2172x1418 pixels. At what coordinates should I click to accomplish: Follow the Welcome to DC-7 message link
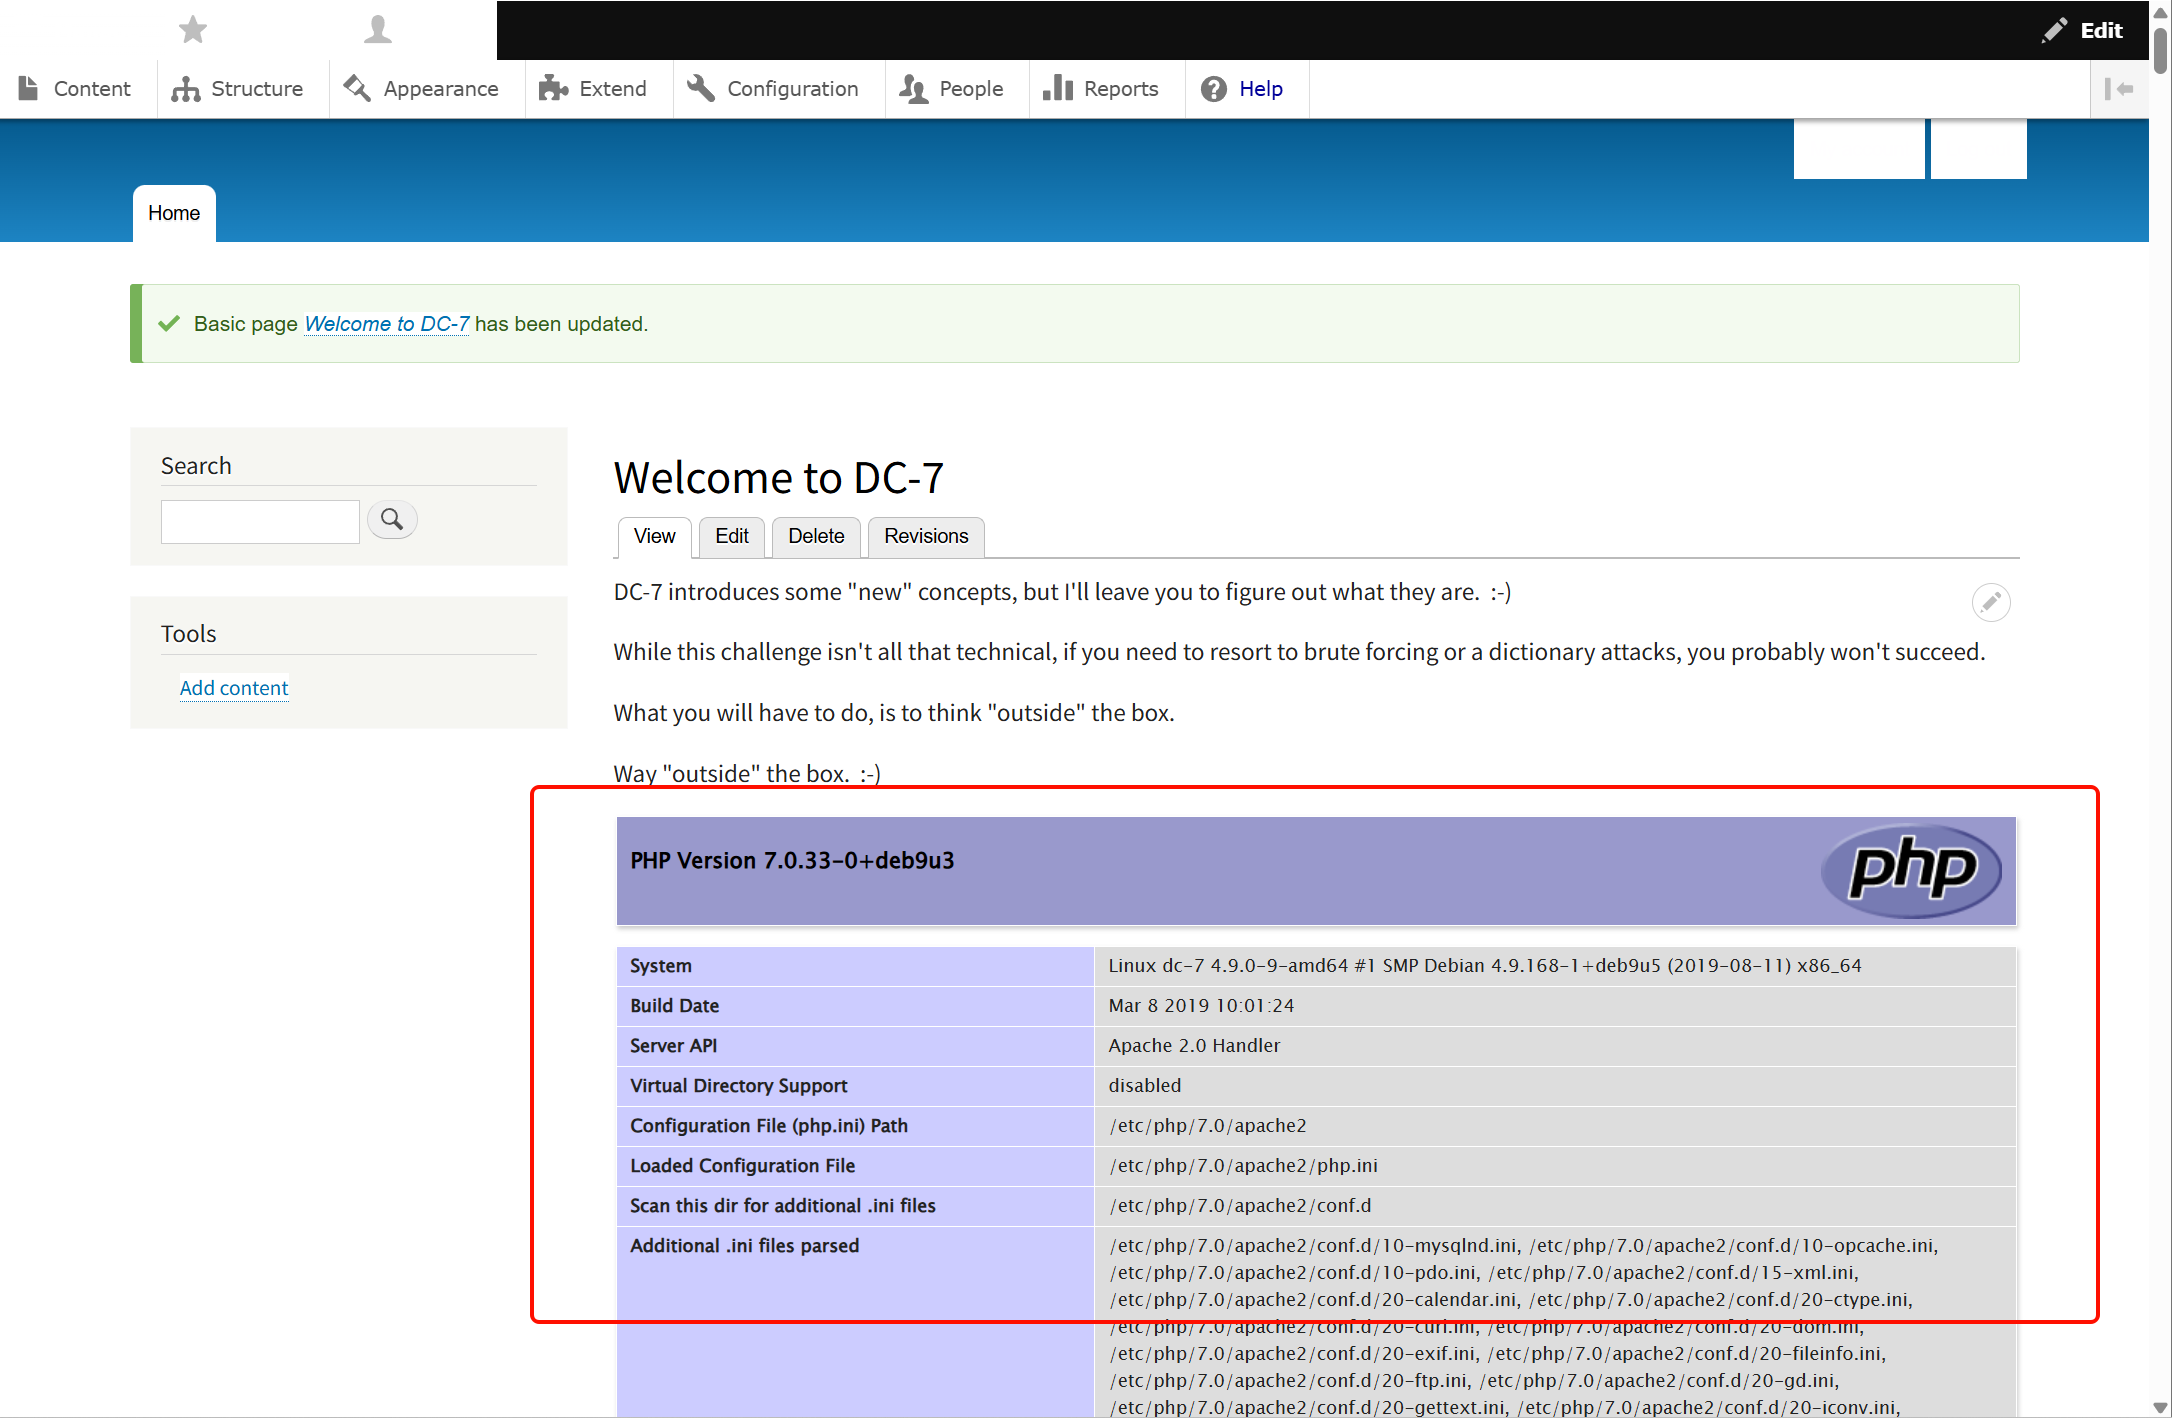(x=386, y=324)
